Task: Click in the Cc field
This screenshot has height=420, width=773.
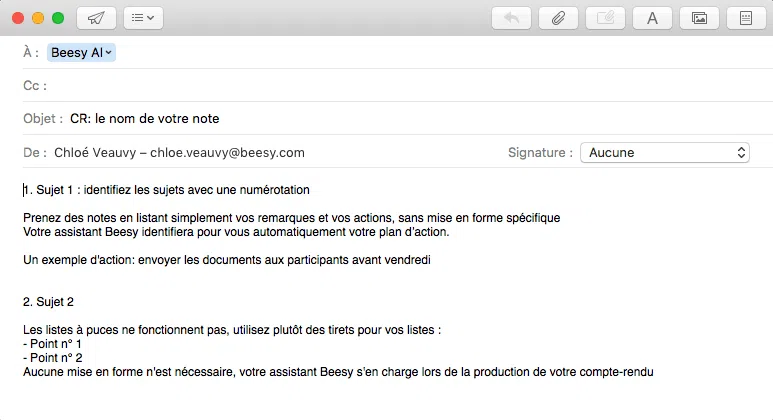Action: (x=409, y=86)
